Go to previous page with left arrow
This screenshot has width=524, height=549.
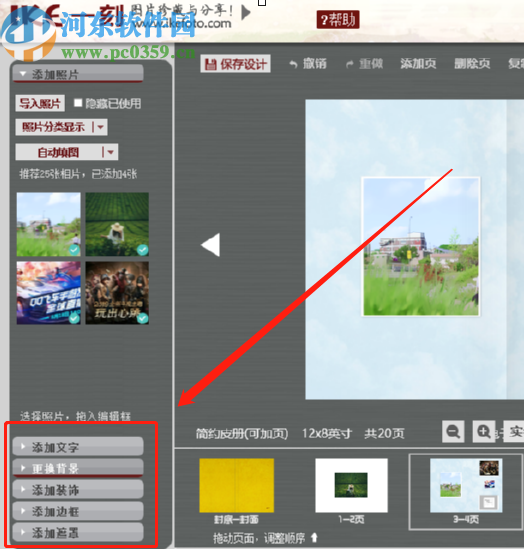211,245
